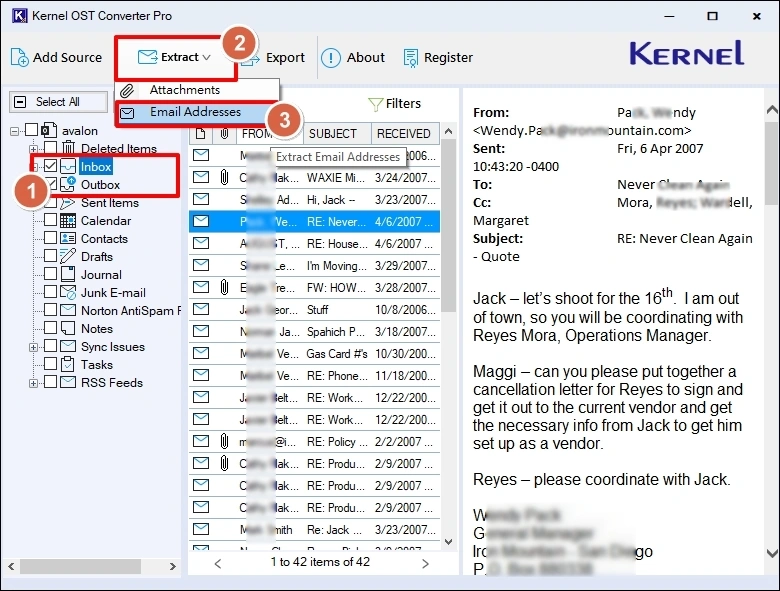Click the email list scroll-down arrow
This screenshot has width=780, height=591.
tap(449, 541)
